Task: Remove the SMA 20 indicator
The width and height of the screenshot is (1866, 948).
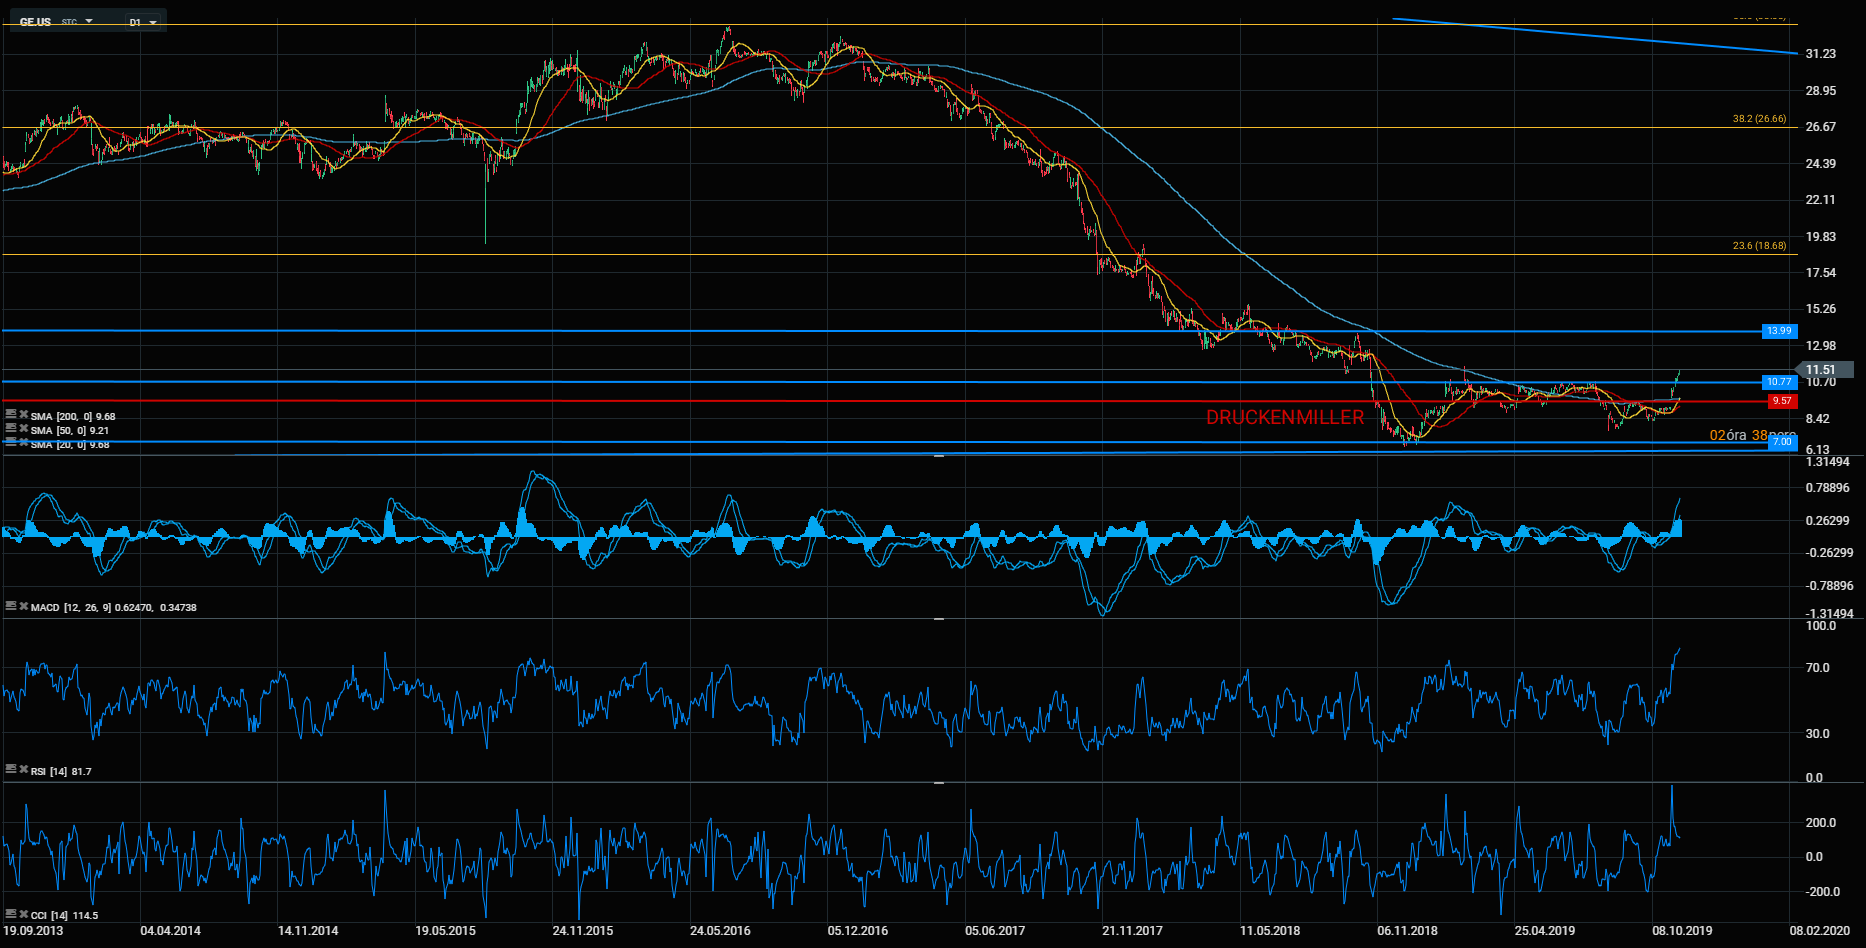Action: point(23,443)
